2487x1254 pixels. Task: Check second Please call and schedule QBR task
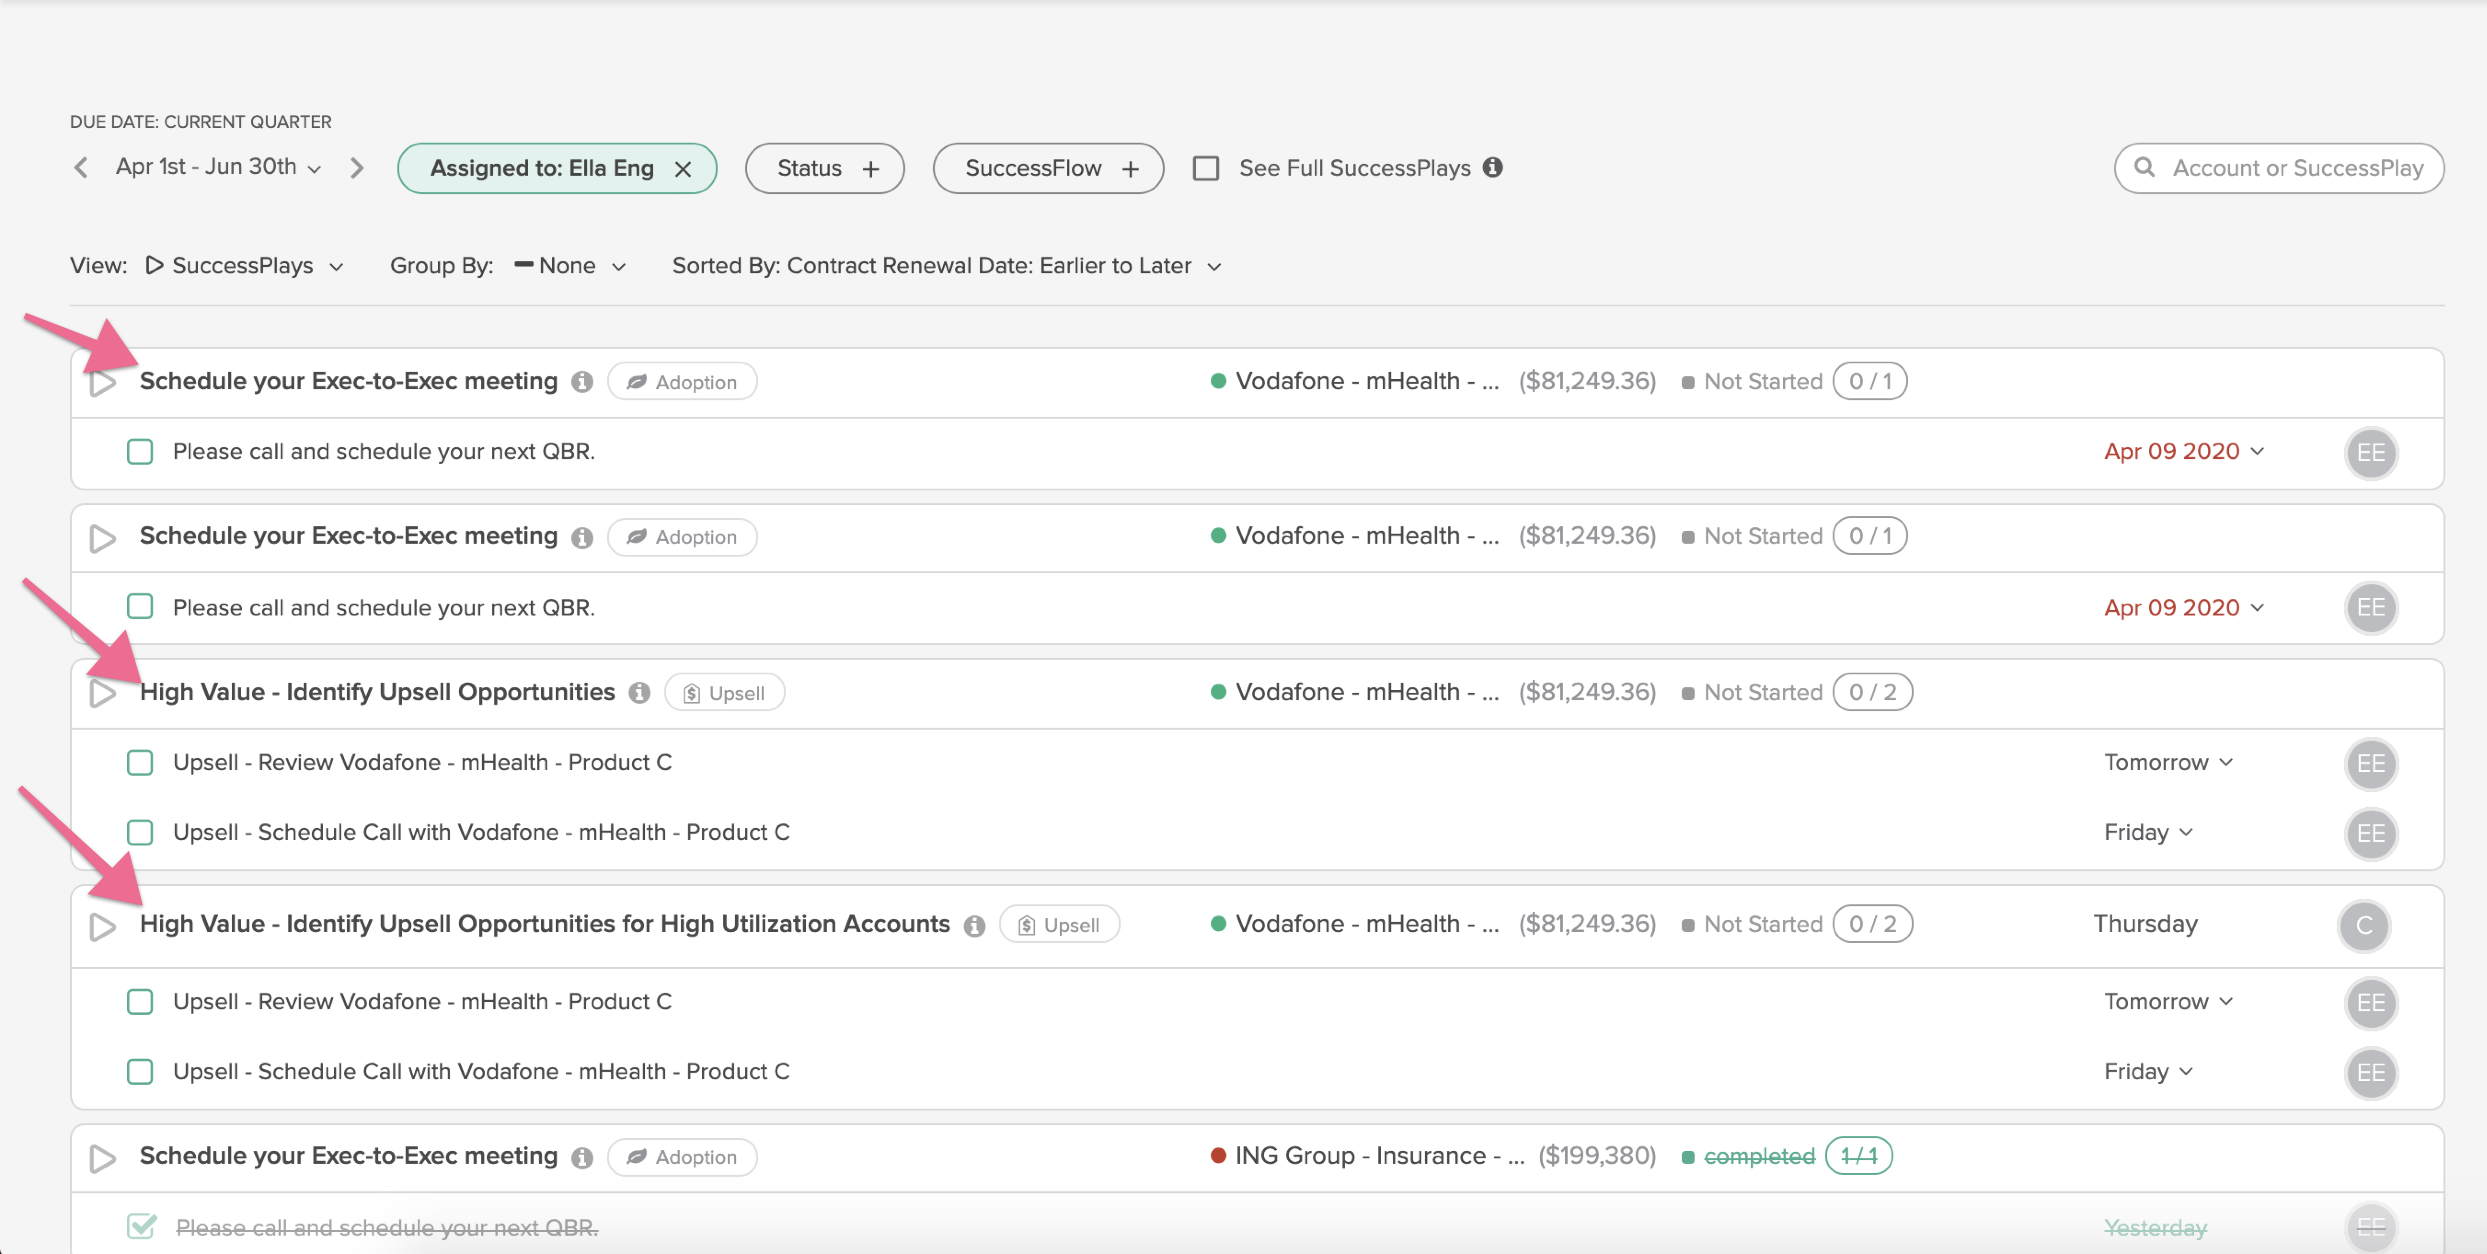pos(140,607)
